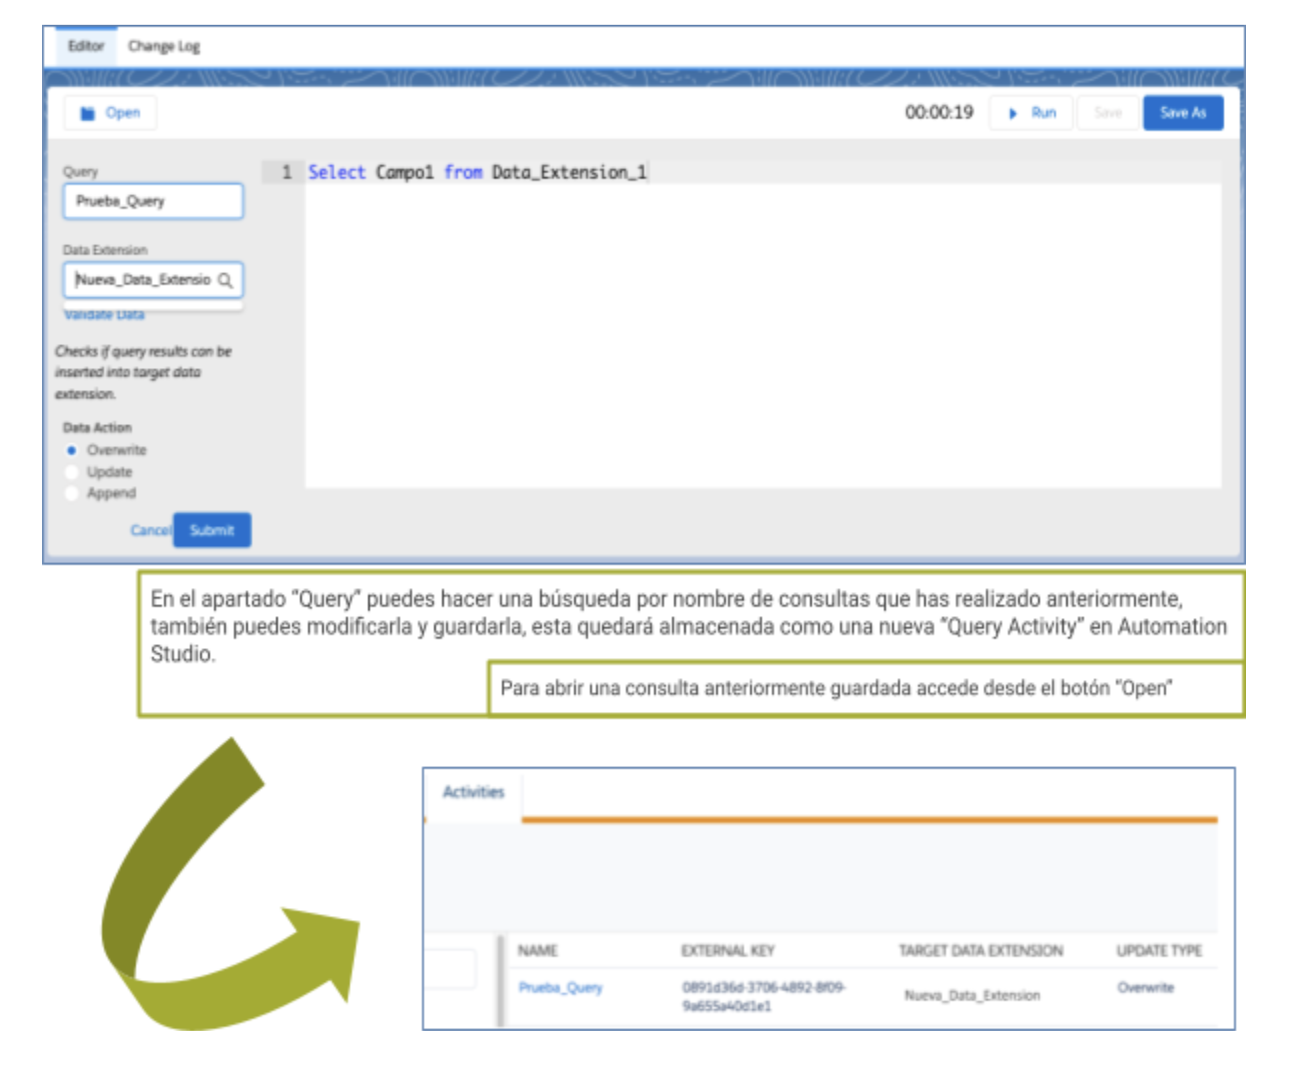This screenshot has height=1080, width=1298.
Task: Click the Save As button
Action: point(1181,113)
